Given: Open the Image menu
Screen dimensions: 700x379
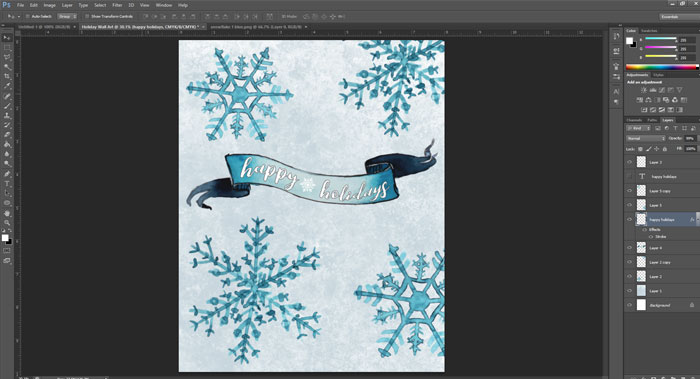Looking at the screenshot, I should 50,5.
